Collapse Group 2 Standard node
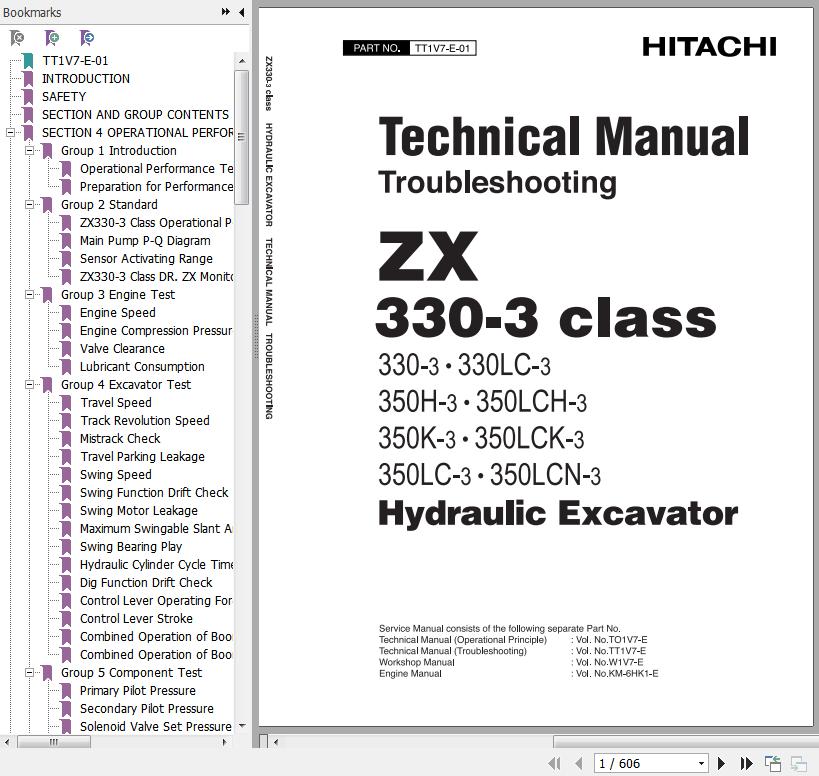Viewport: 819px width, 776px height. pos(30,205)
